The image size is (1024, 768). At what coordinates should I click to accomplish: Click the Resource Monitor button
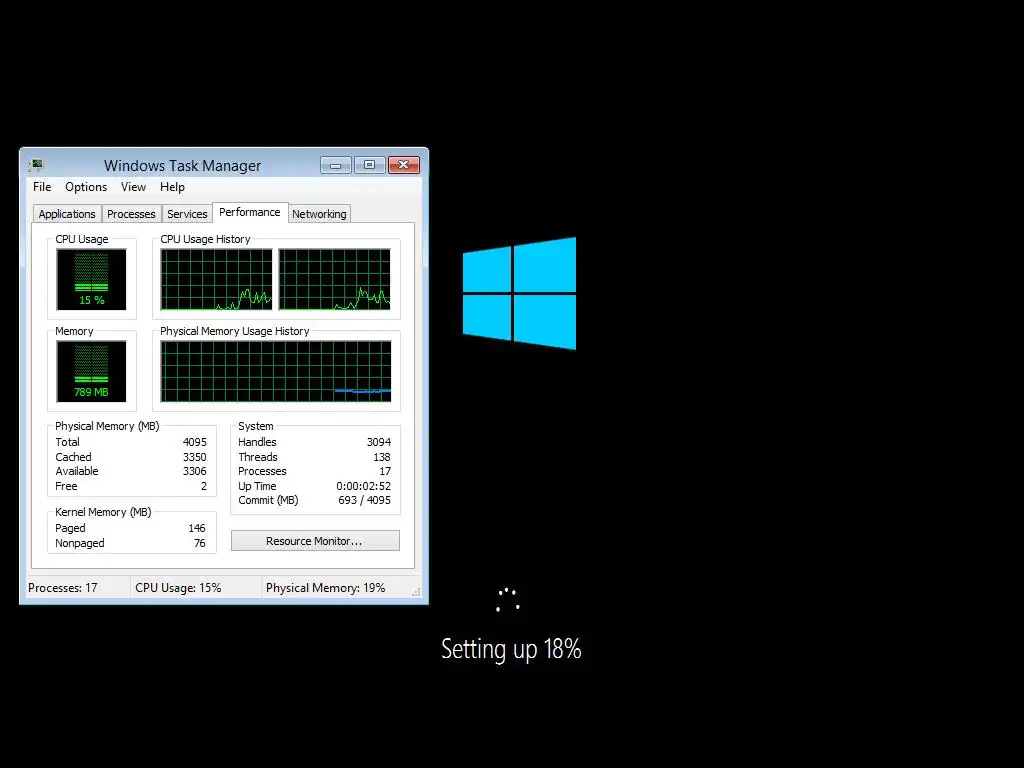point(315,541)
